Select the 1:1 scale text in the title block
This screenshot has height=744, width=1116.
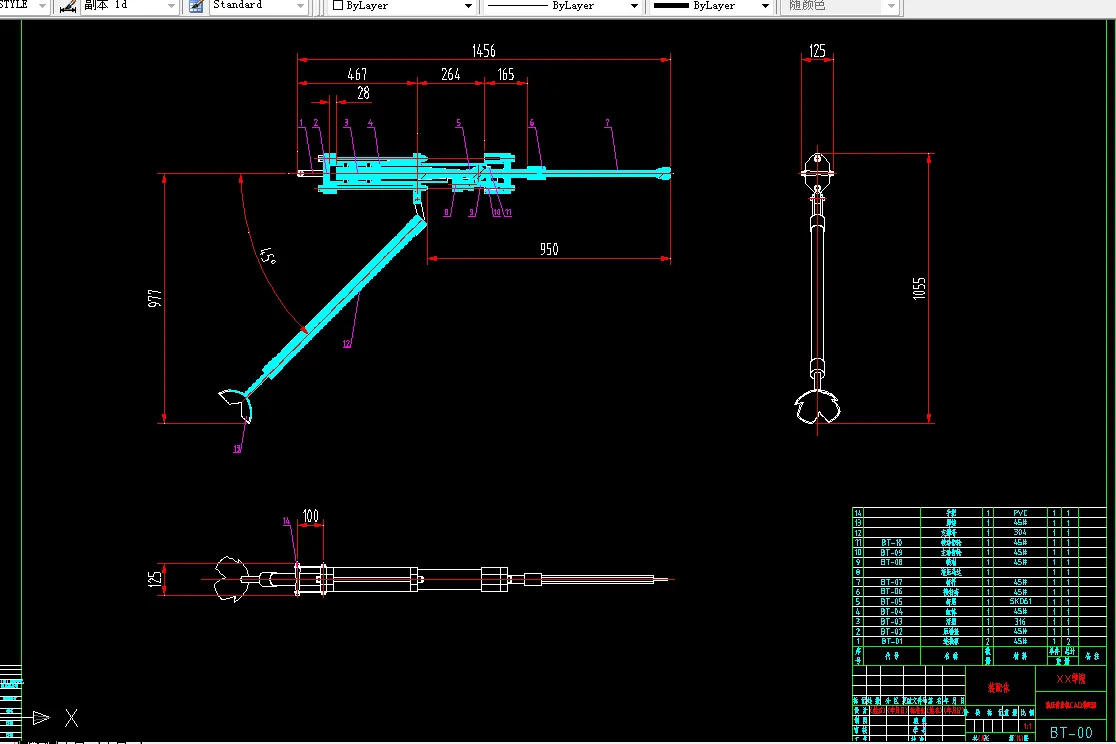(1027, 726)
